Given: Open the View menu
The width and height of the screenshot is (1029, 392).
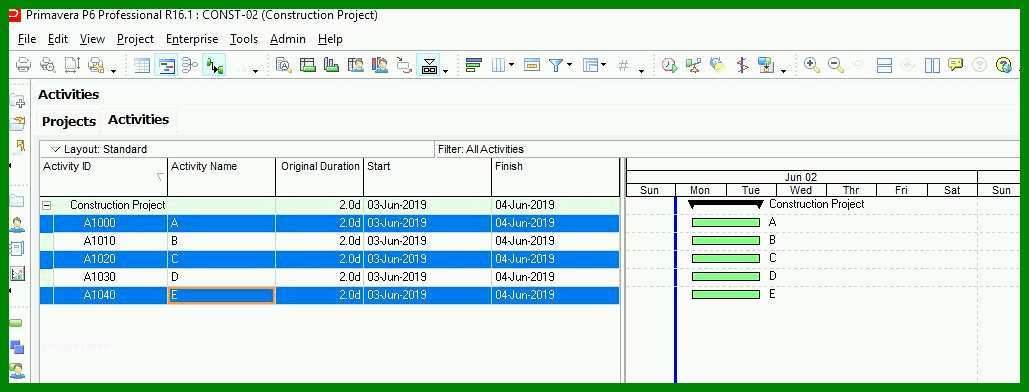Looking at the screenshot, I should coord(93,39).
